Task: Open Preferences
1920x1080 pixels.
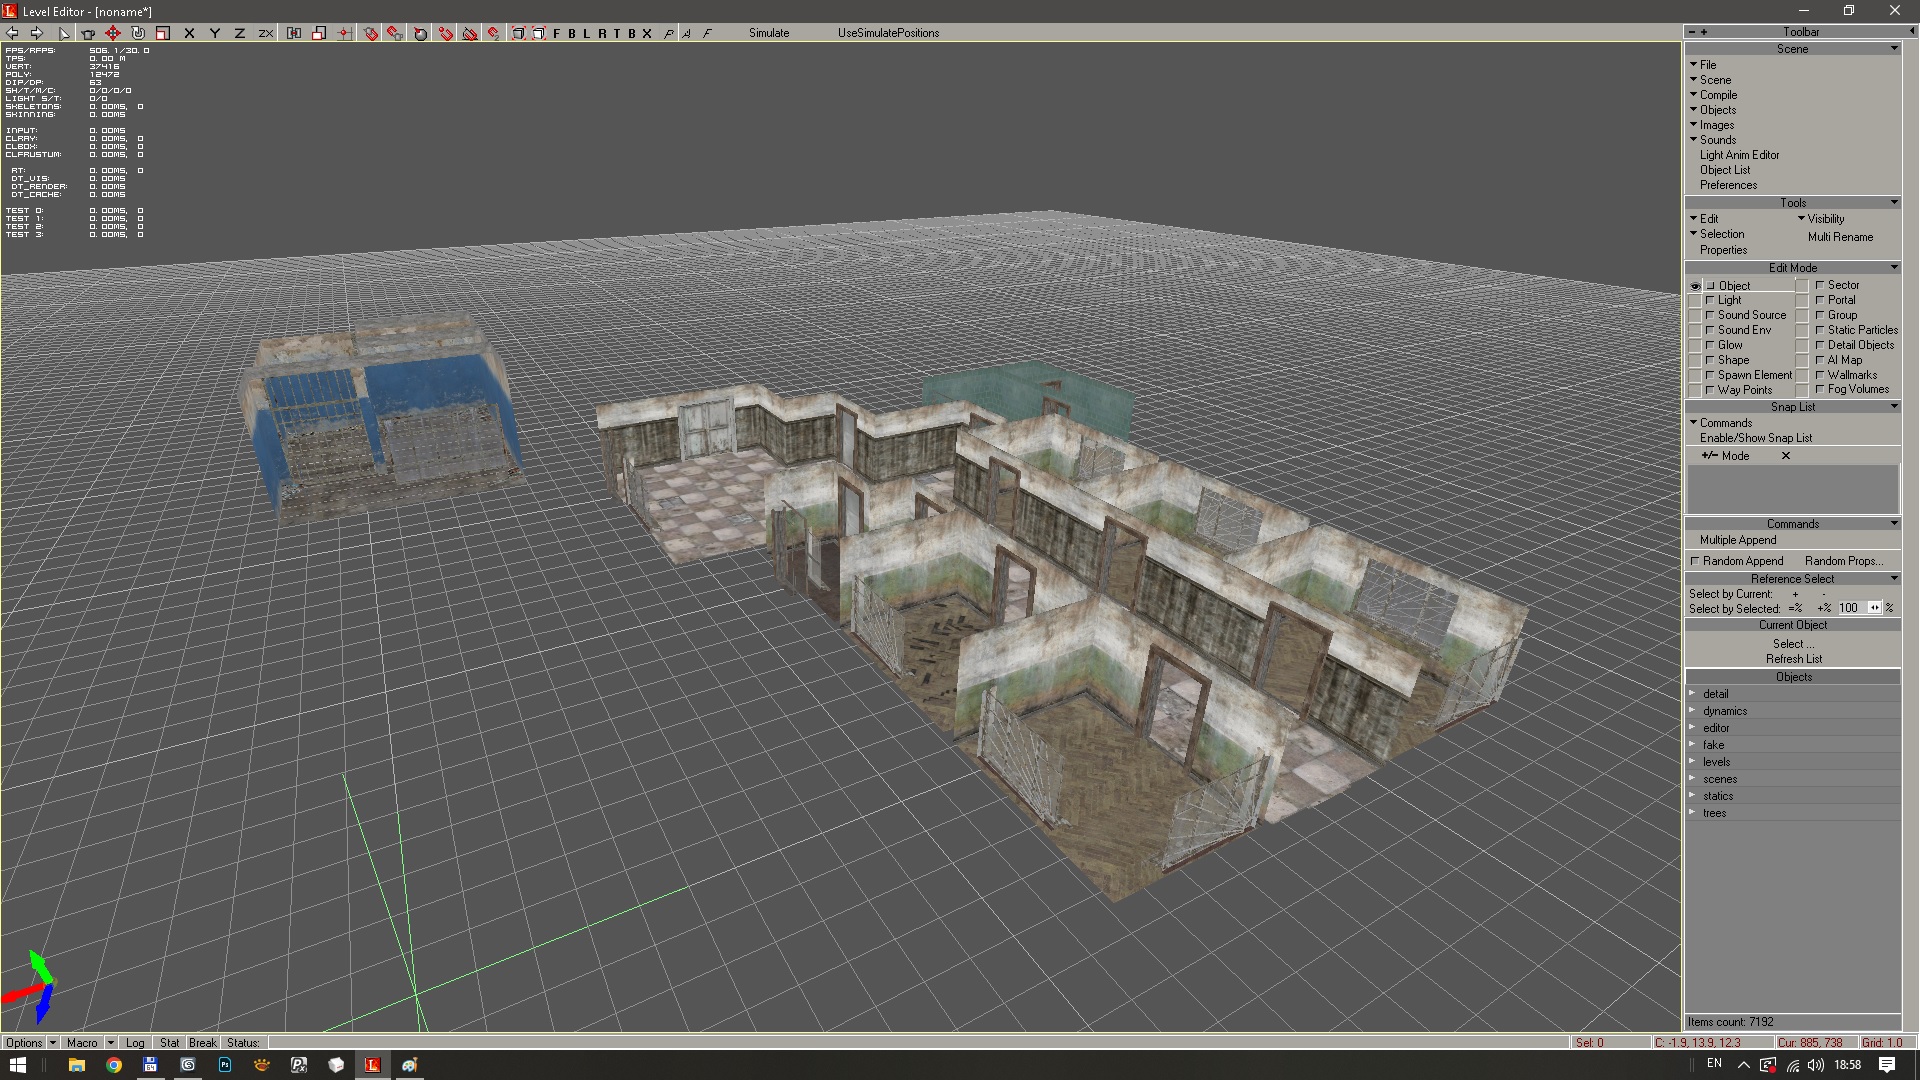Action: coord(1728,185)
